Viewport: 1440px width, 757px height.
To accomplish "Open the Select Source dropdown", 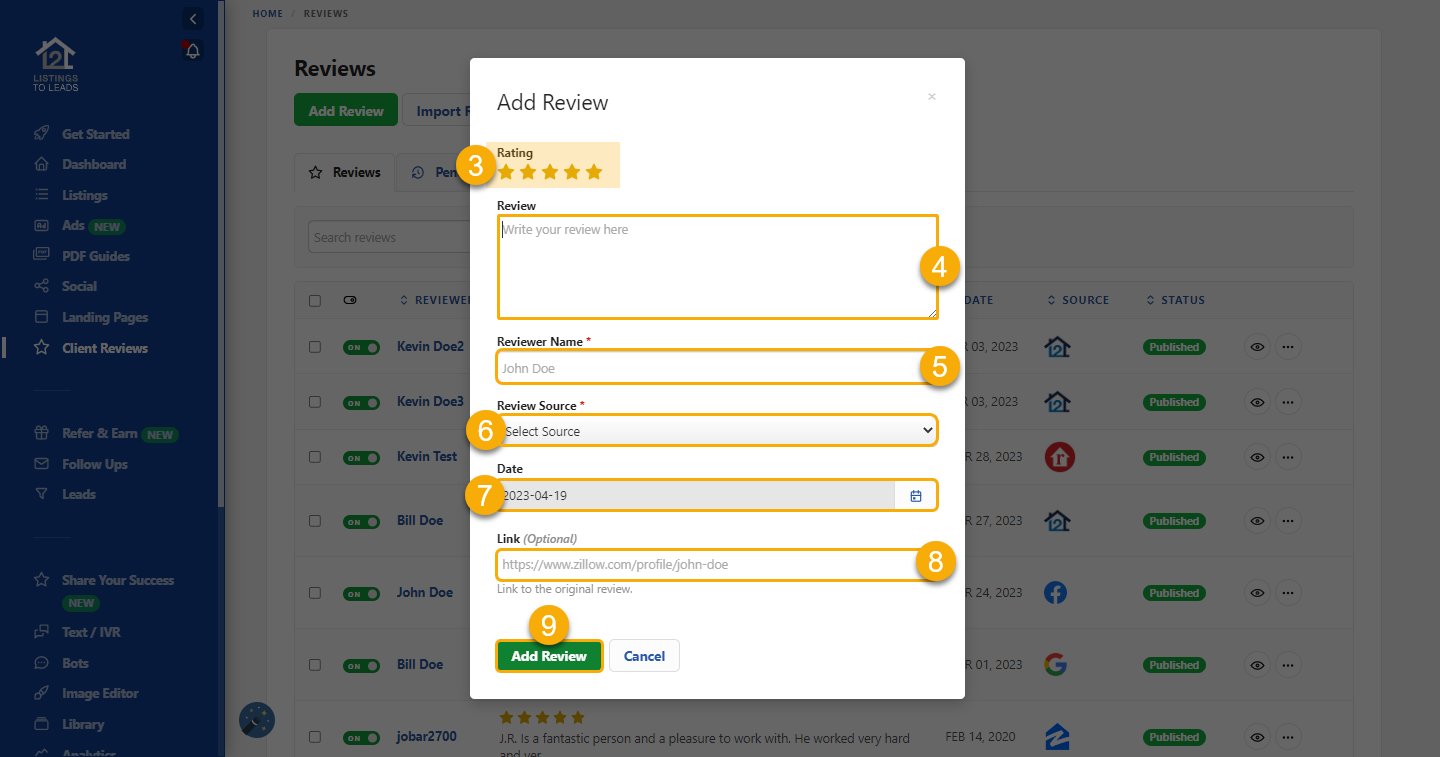I will point(716,429).
